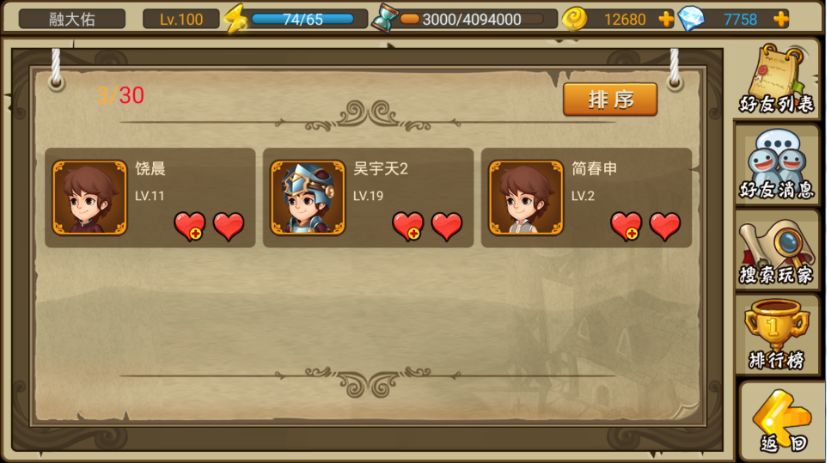Select 饶晨 avatar portrait
This screenshot has width=827, height=463.
(90, 198)
